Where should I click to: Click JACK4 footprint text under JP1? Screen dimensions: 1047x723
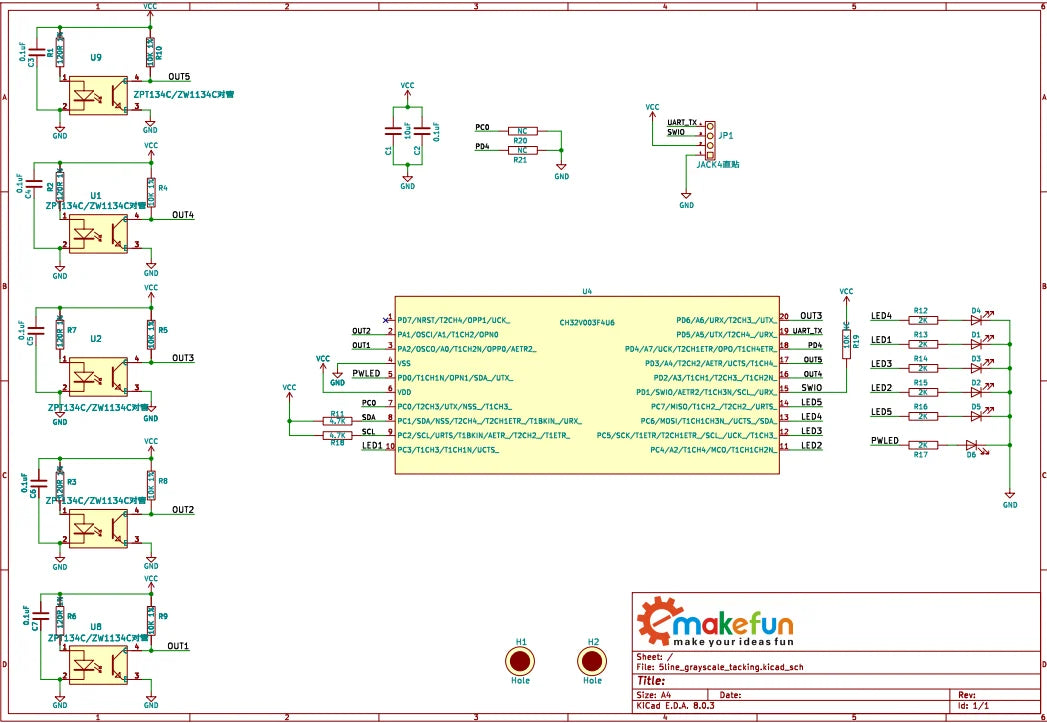tap(718, 164)
